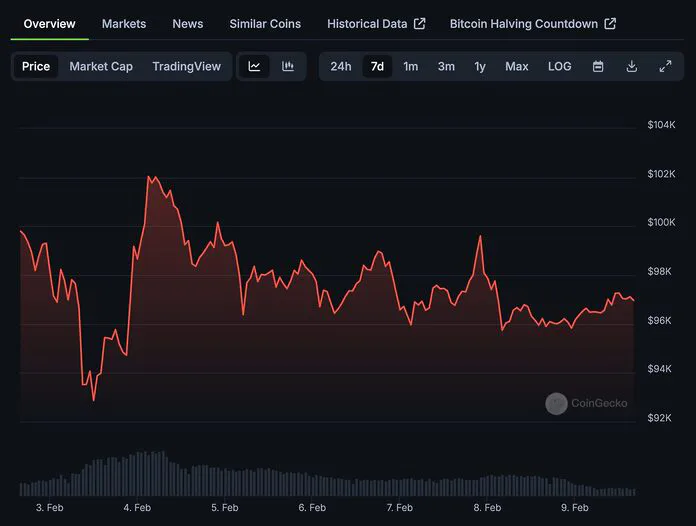Open the Overview tab
The height and width of the screenshot is (526, 696).
tap(49, 24)
